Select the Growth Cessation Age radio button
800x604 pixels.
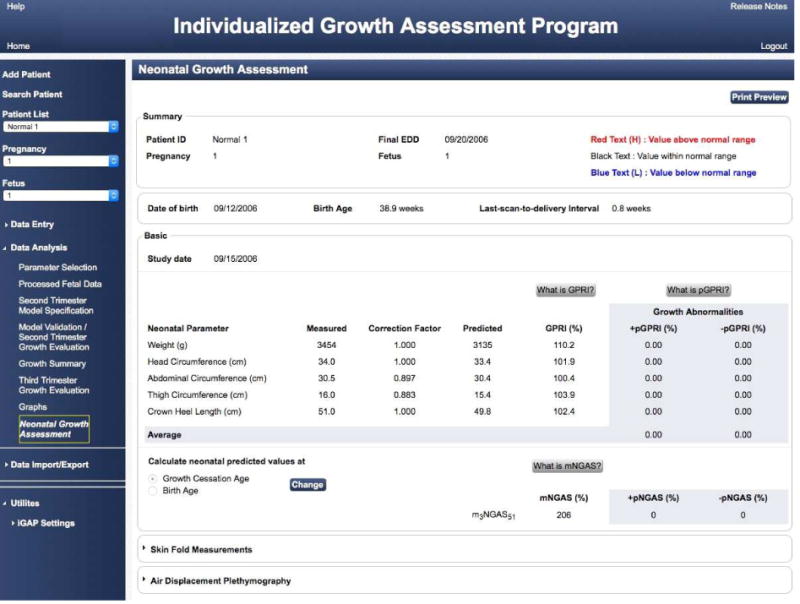click(x=153, y=479)
